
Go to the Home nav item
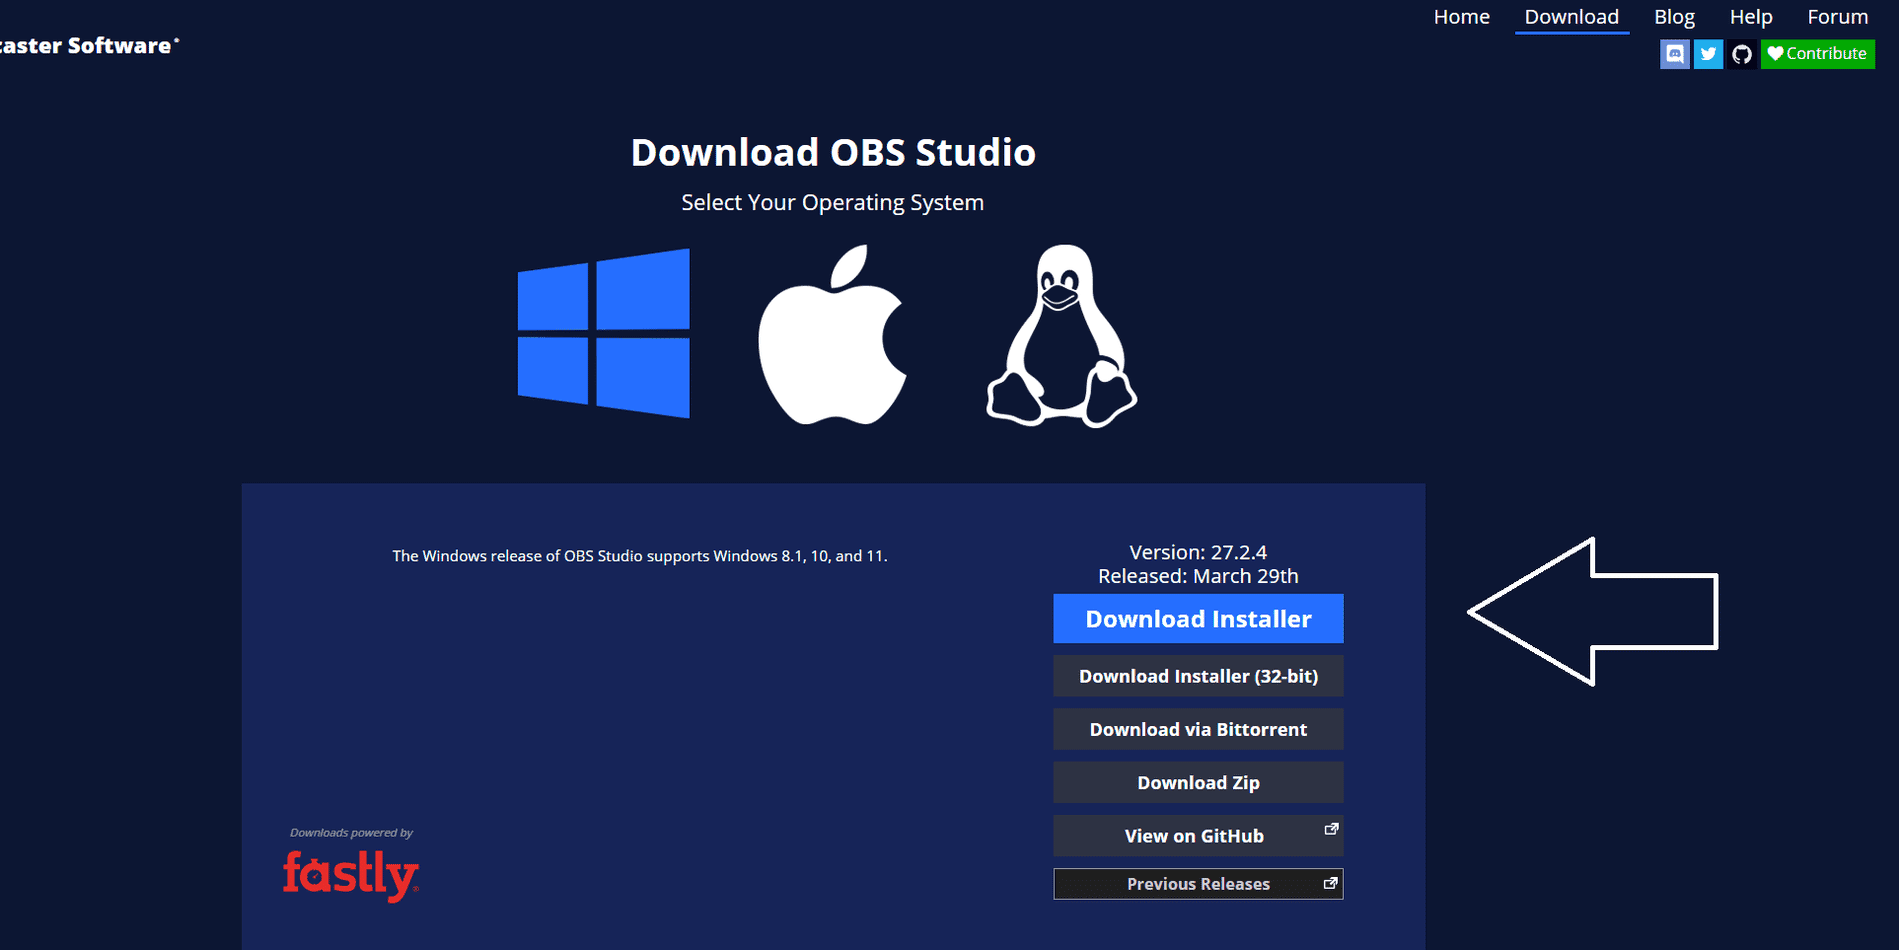pos(1461,17)
